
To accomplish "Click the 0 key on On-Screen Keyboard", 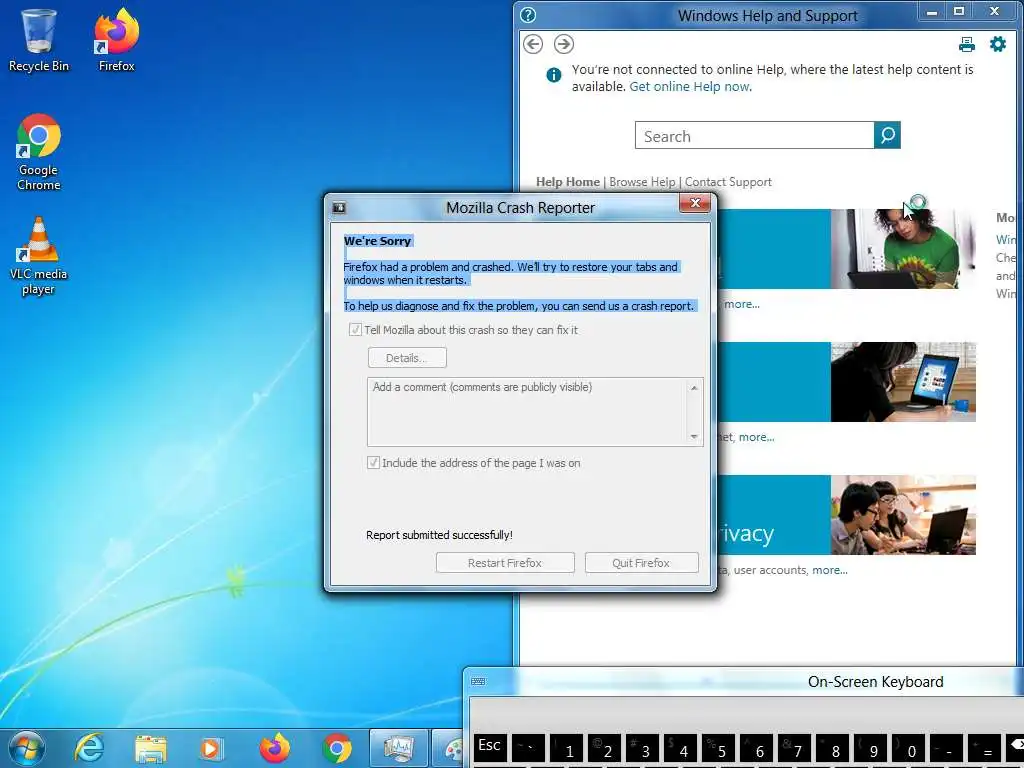I will (907, 748).
